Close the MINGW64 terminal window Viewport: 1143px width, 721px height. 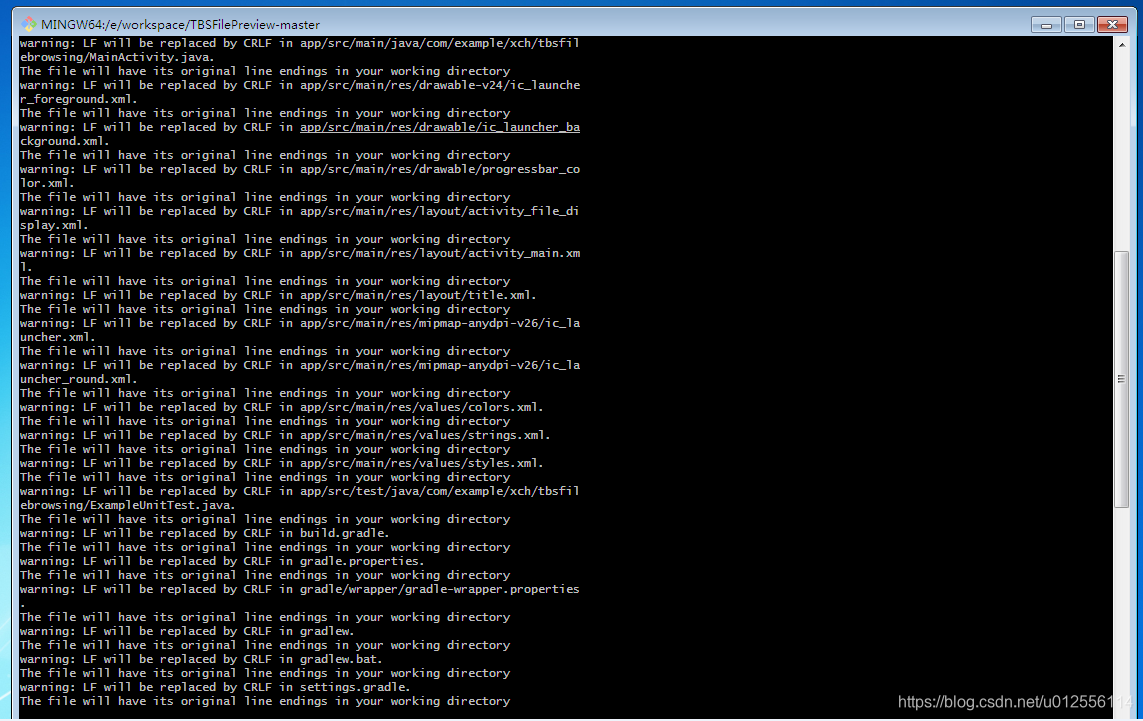click(x=1111, y=24)
